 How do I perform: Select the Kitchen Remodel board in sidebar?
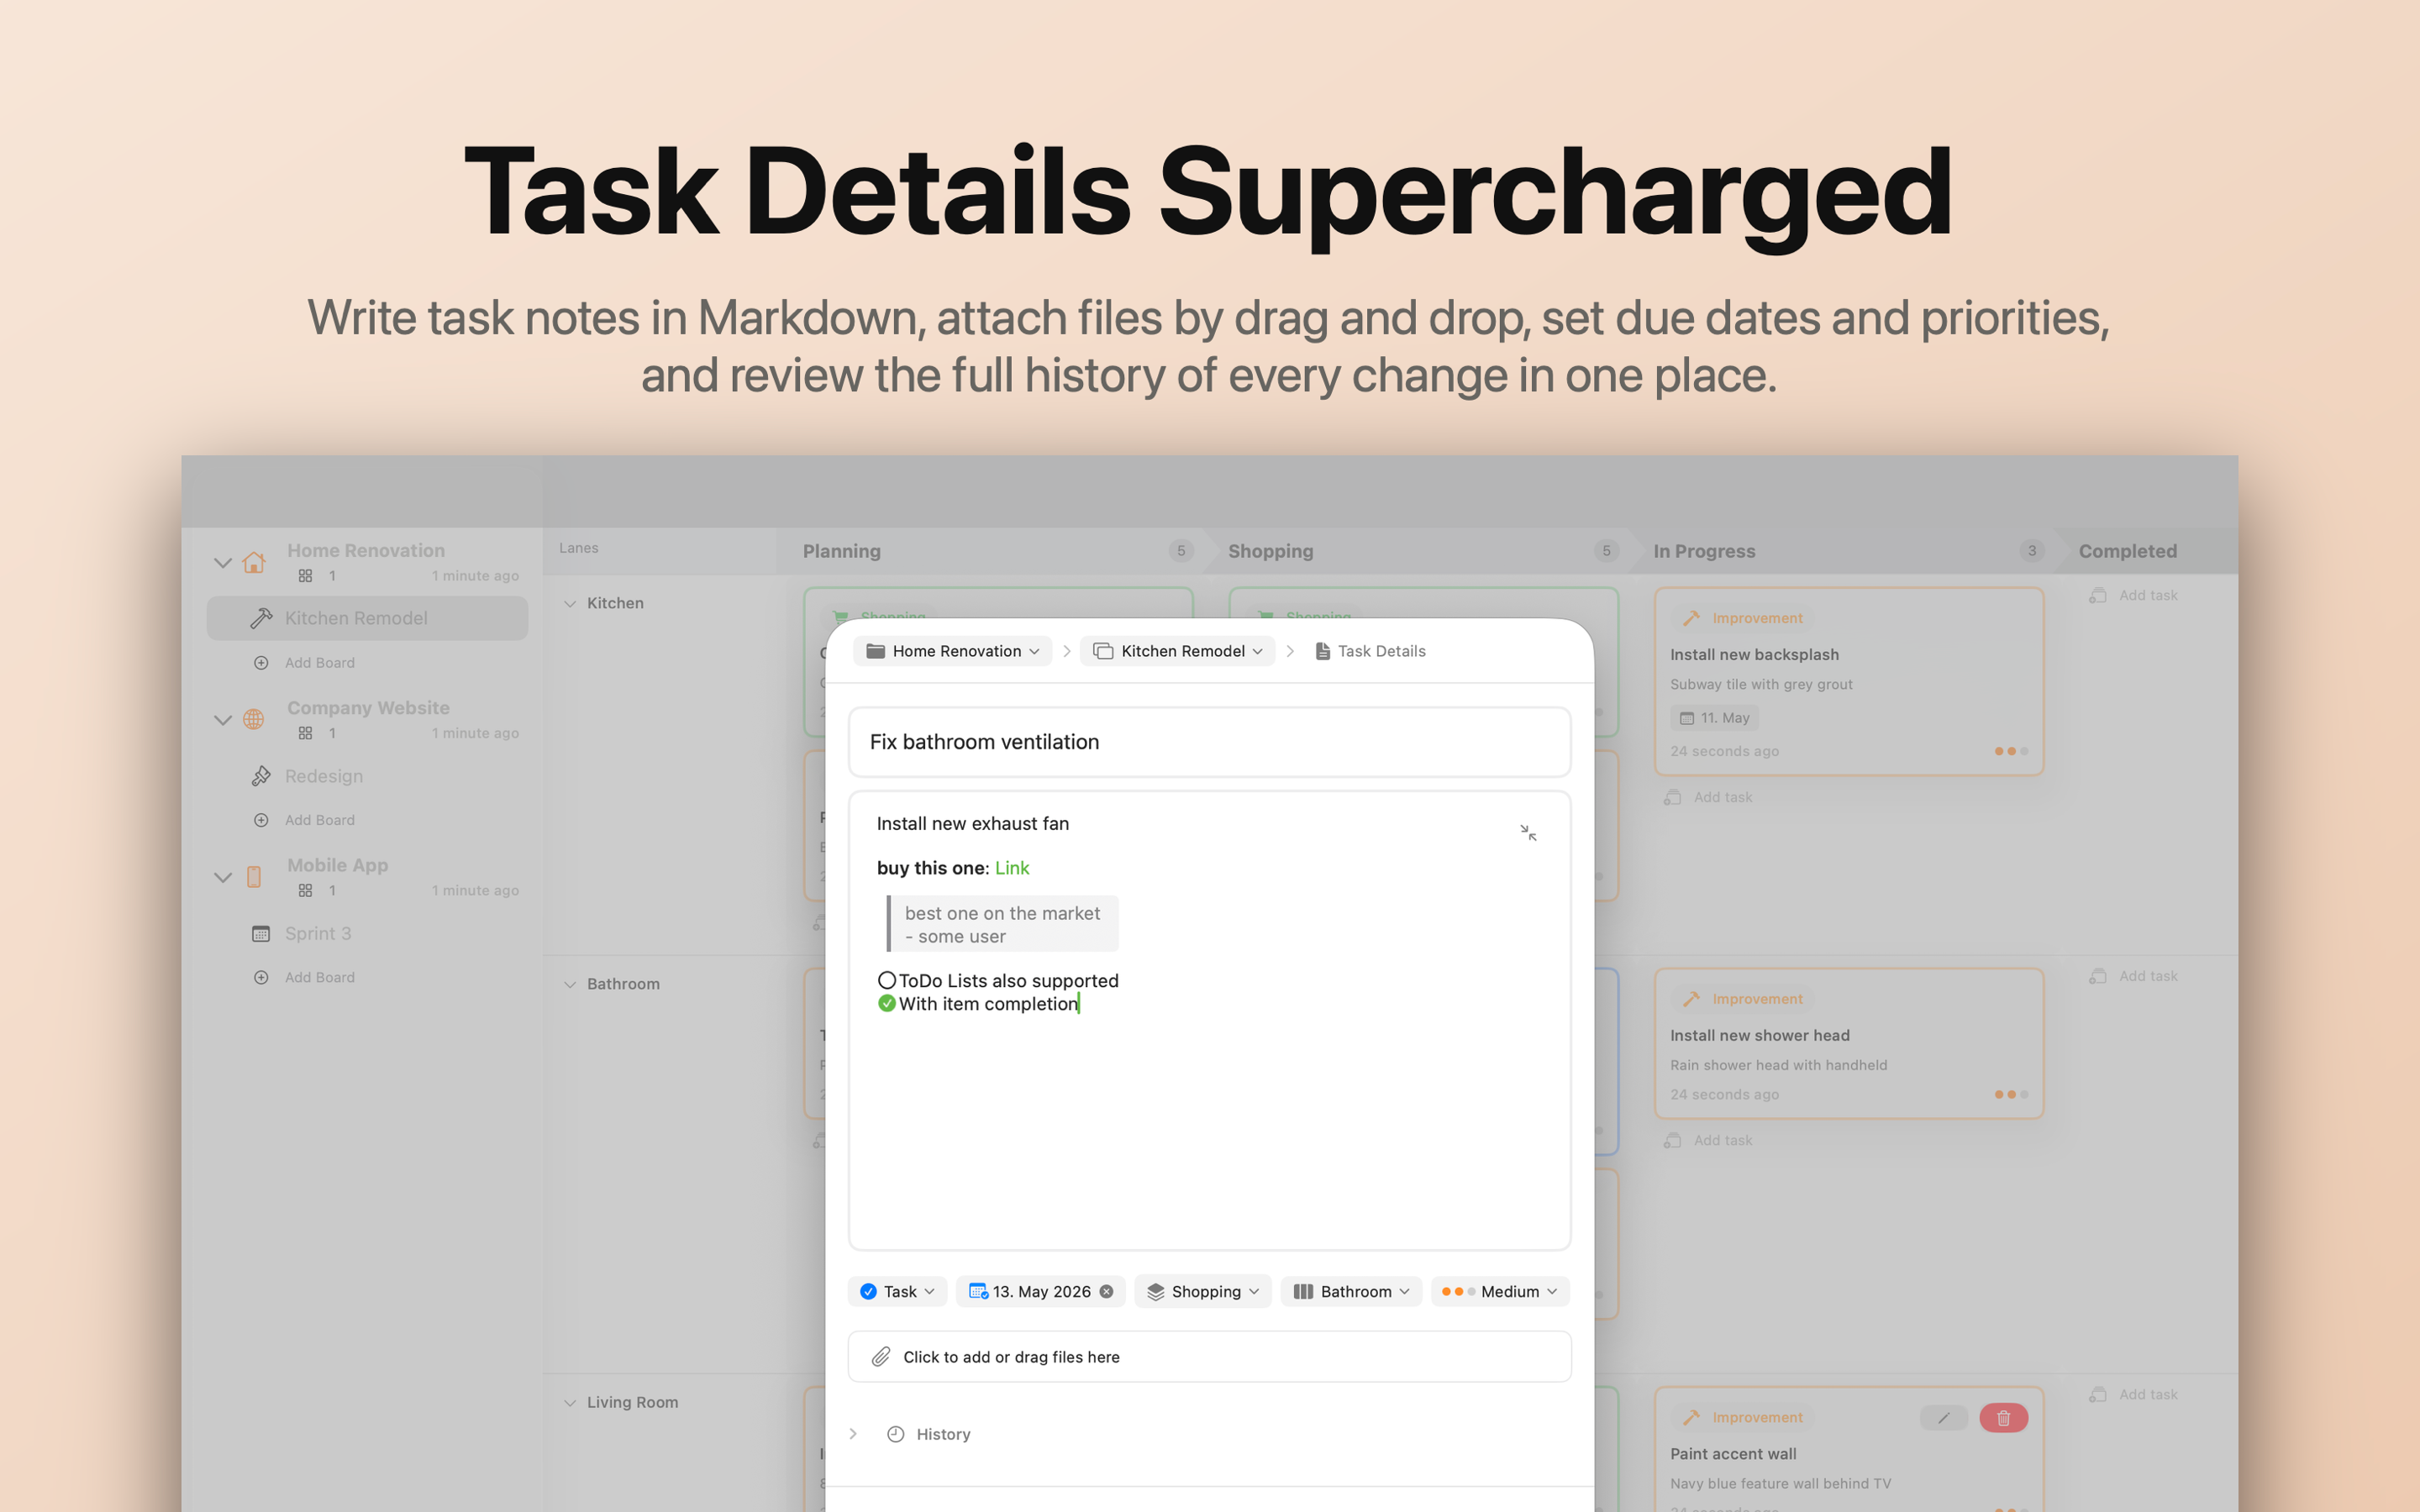367,618
